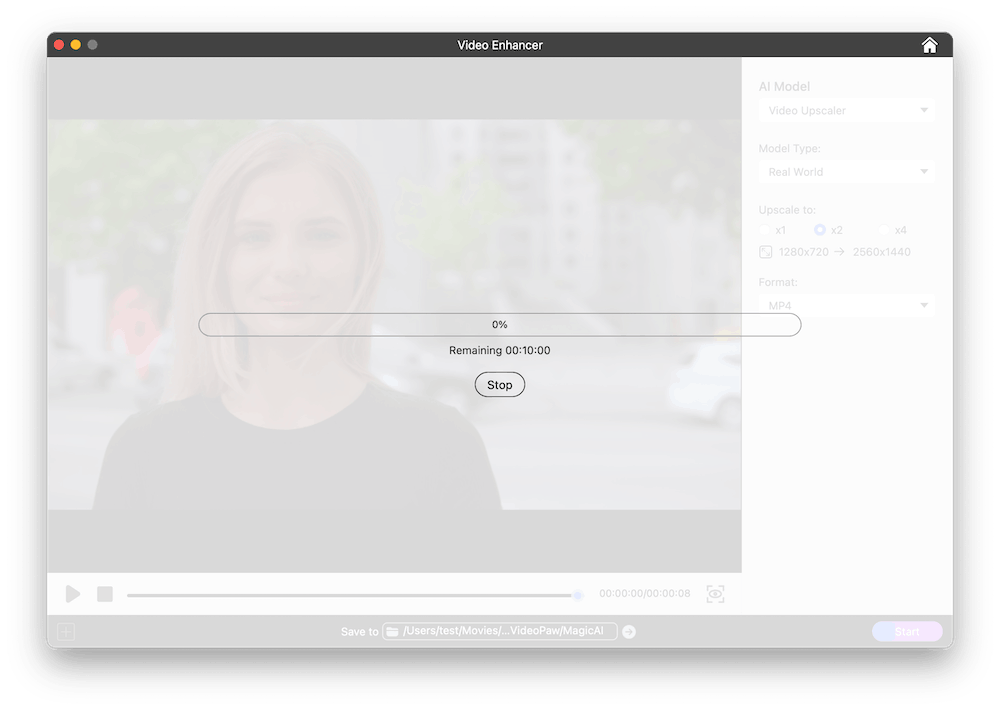
Task: Choose the x4 upscale radio button
Action: (x=884, y=230)
